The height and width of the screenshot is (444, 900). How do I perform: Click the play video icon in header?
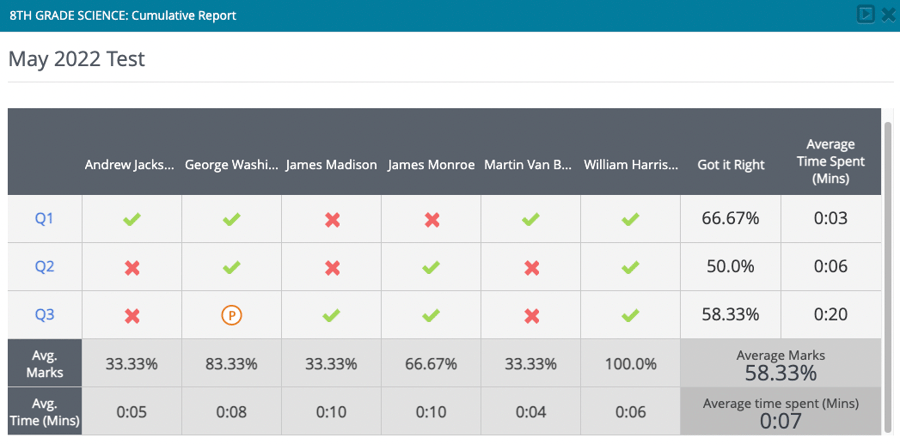pos(866,14)
